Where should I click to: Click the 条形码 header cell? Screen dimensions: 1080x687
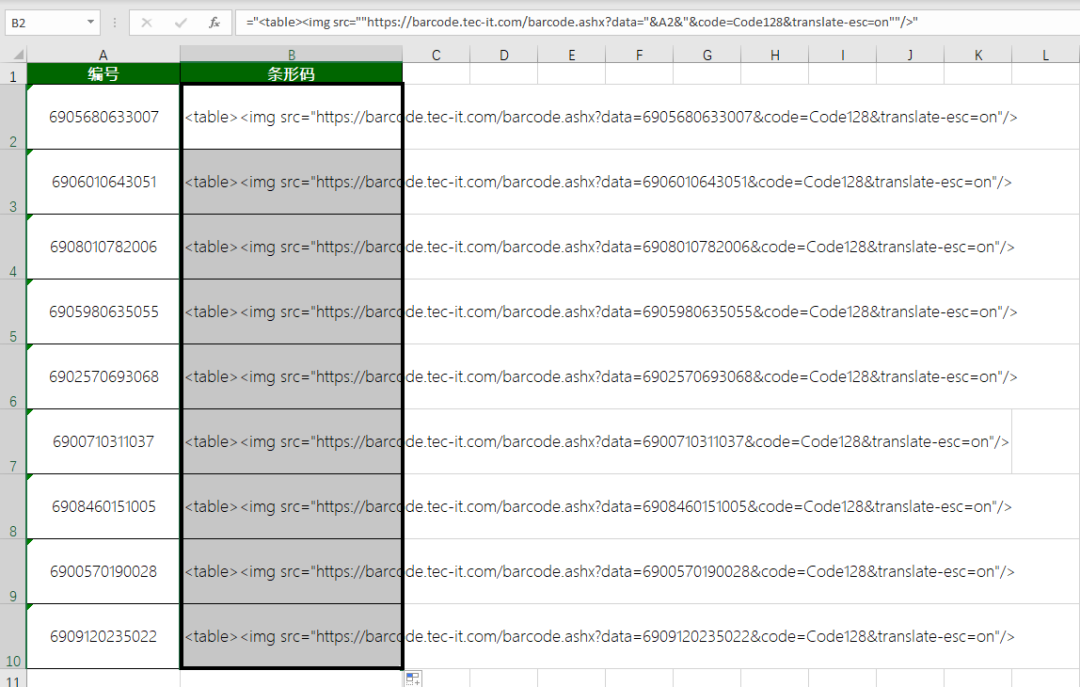tap(291, 74)
